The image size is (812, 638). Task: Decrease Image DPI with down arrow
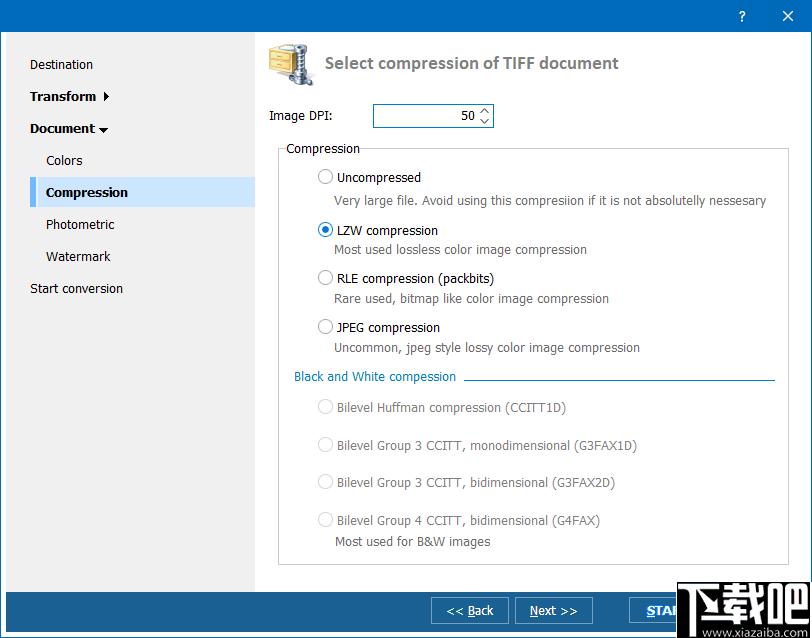[485, 121]
